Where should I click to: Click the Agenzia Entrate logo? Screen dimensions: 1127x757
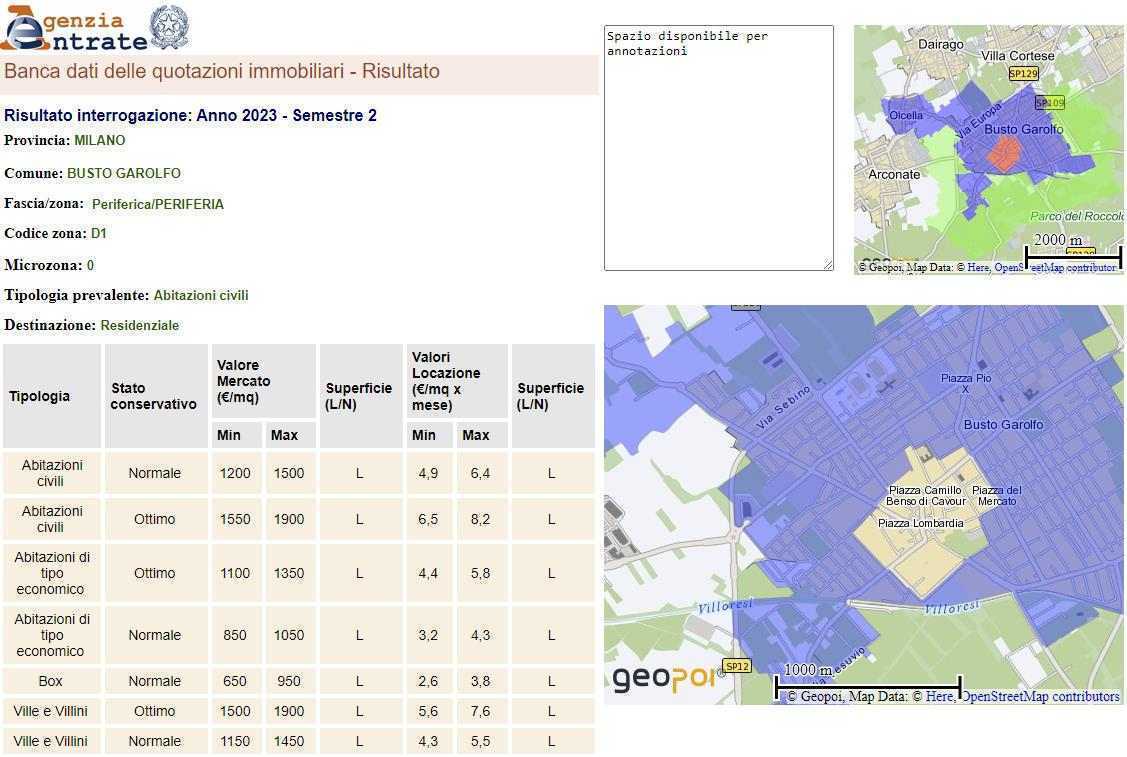pyautogui.click(x=75, y=29)
